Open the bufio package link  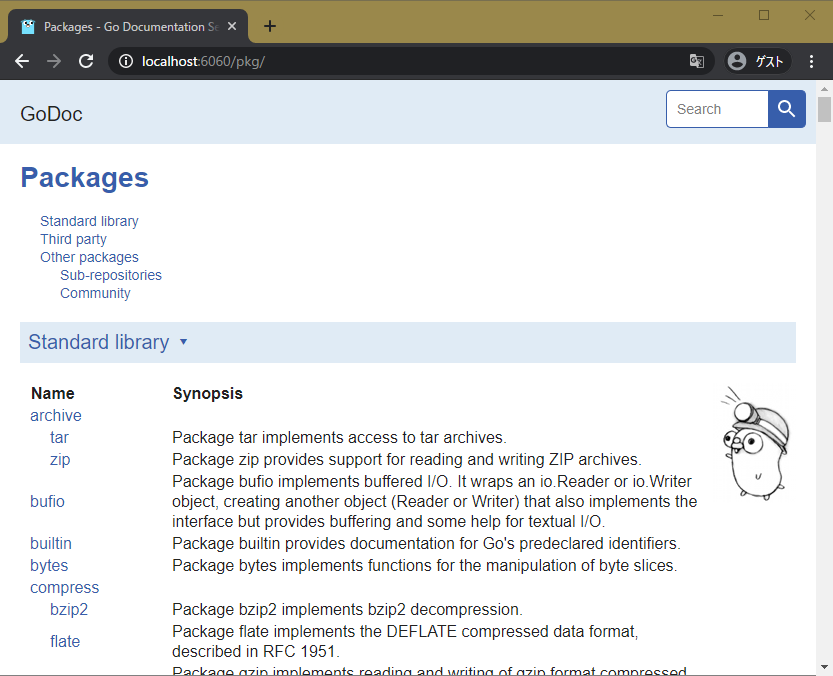pos(47,501)
